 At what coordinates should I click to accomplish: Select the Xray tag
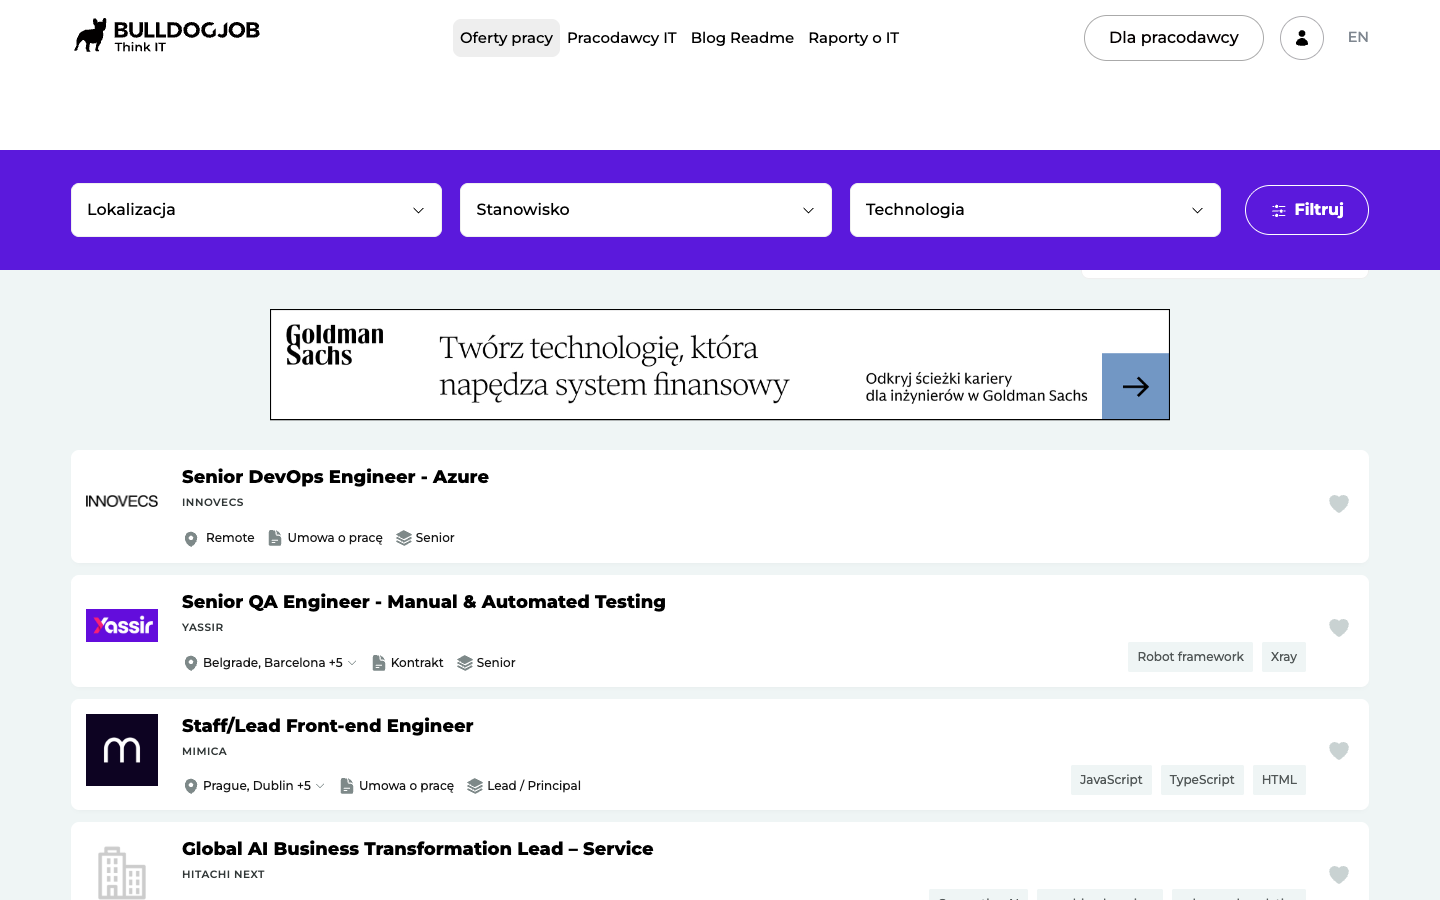point(1284,657)
